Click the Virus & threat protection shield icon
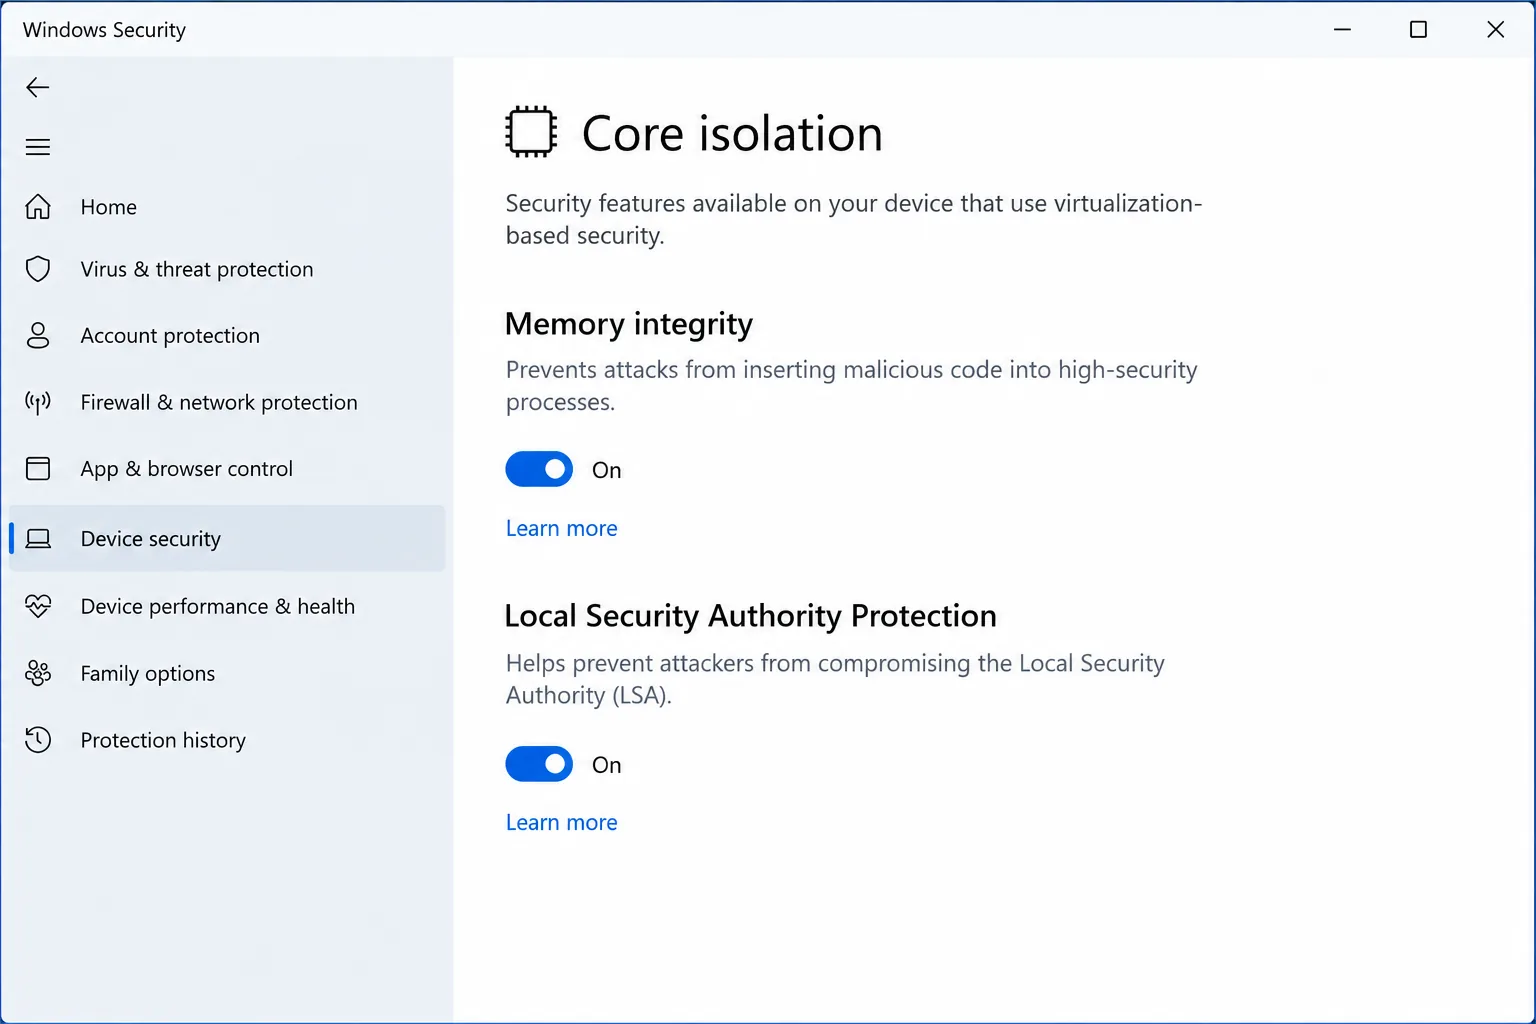The height and width of the screenshot is (1024, 1536). pyautogui.click(x=38, y=269)
